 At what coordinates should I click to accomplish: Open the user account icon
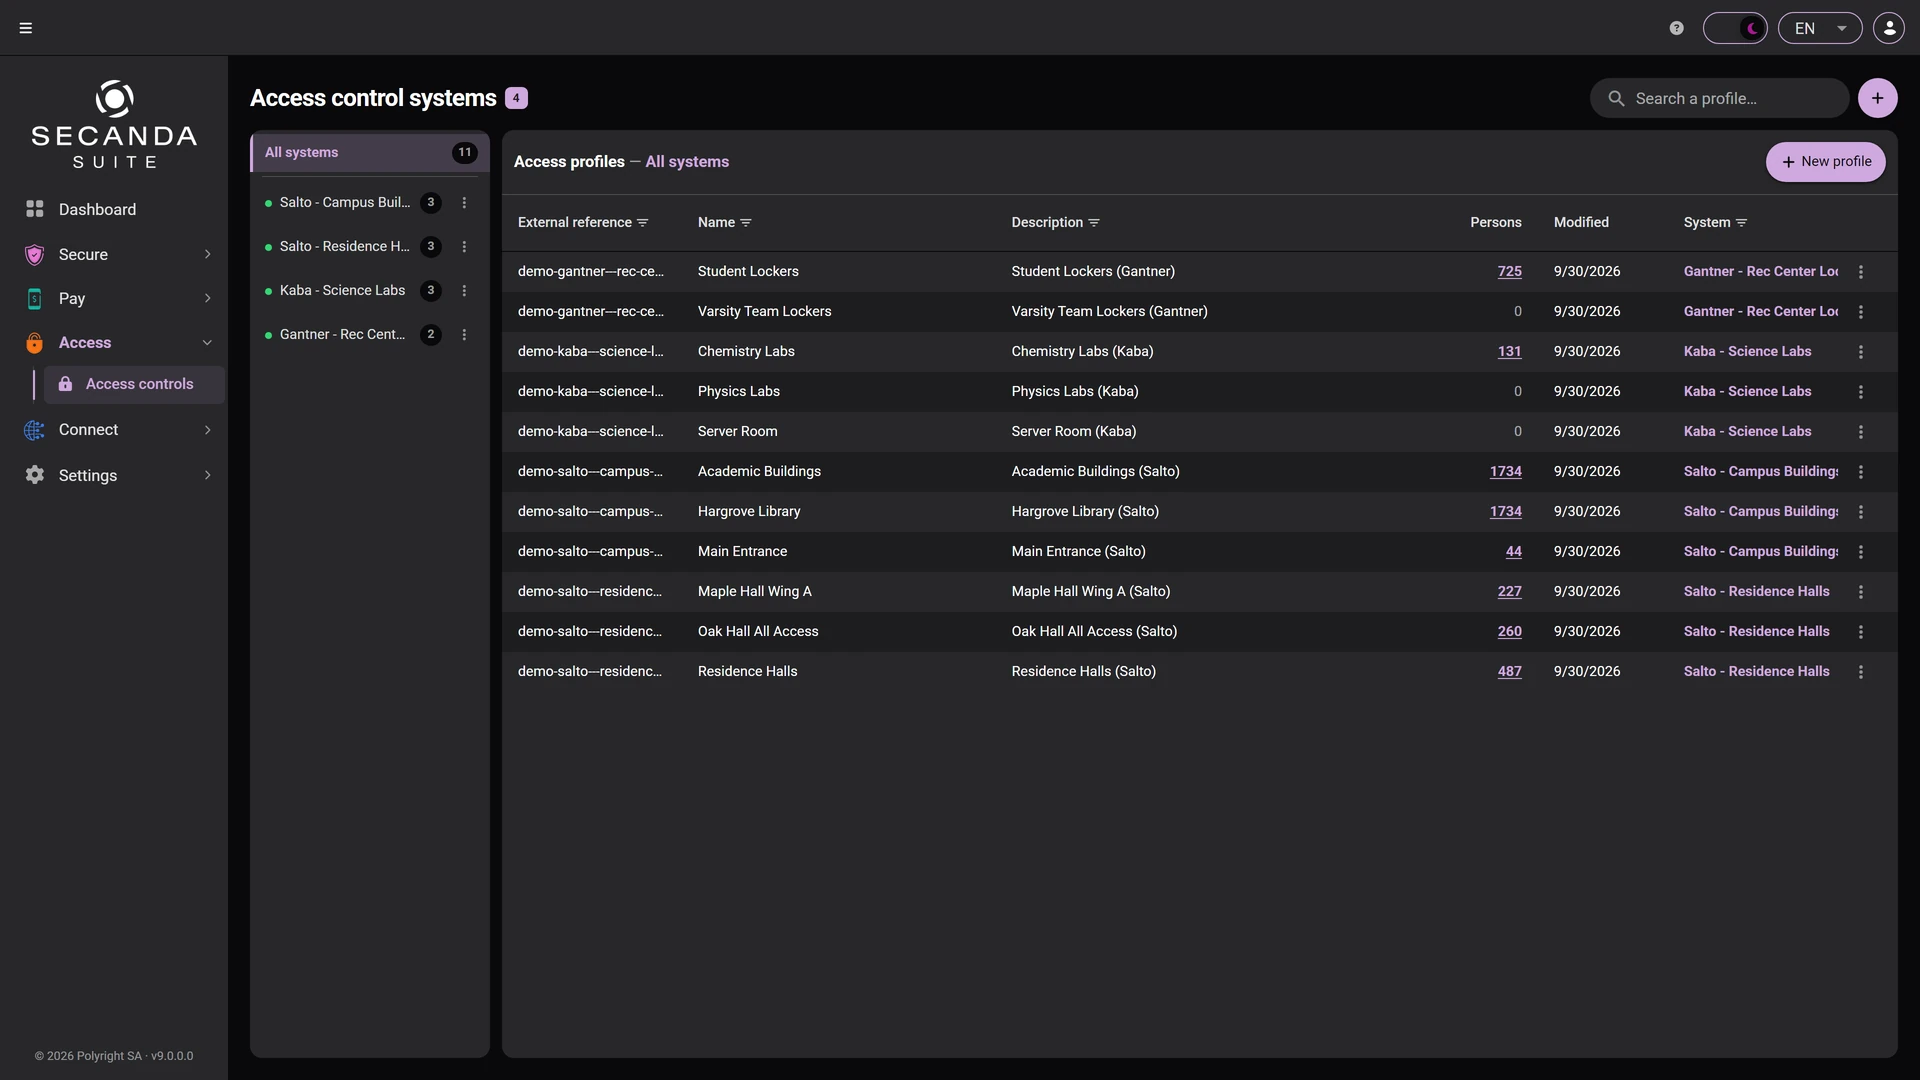1889,28
